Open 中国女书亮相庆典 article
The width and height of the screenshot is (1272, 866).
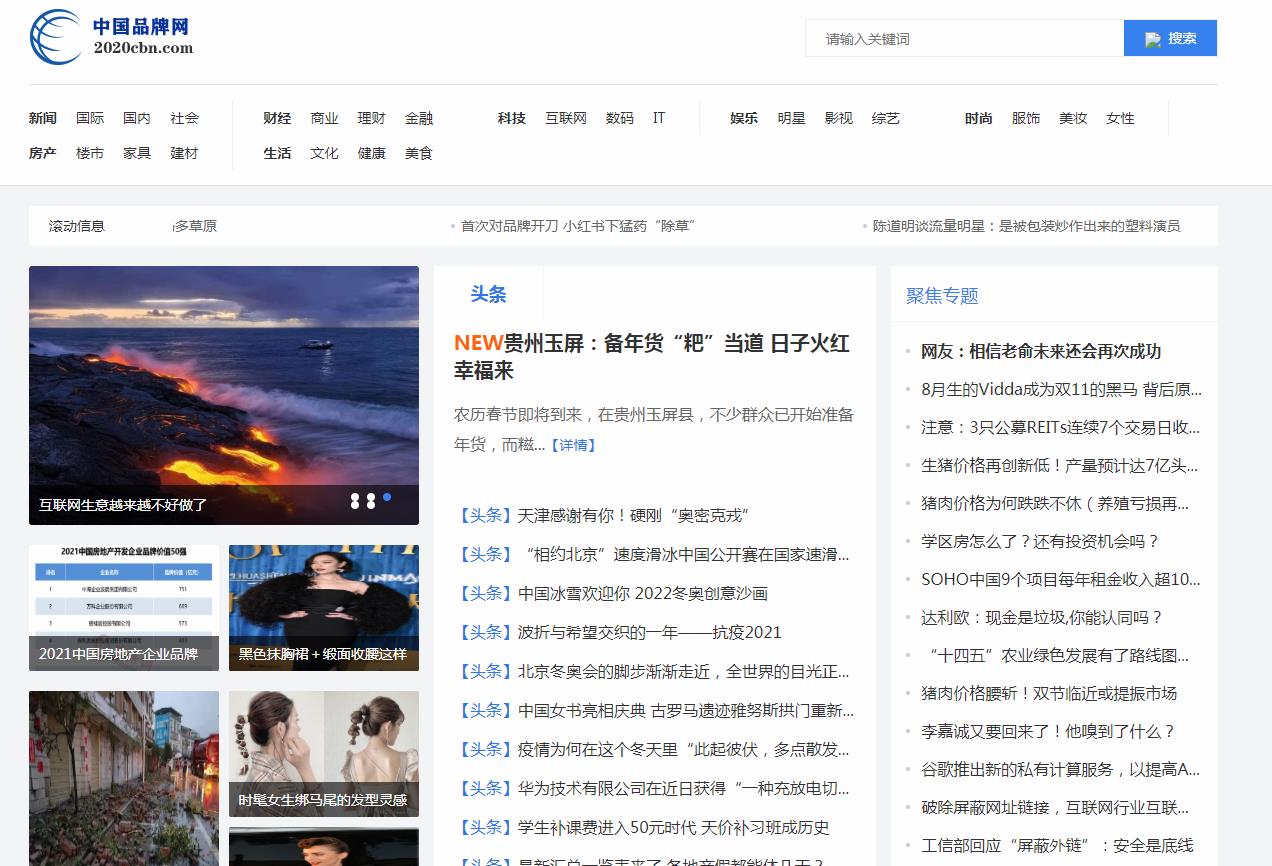[686, 711]
